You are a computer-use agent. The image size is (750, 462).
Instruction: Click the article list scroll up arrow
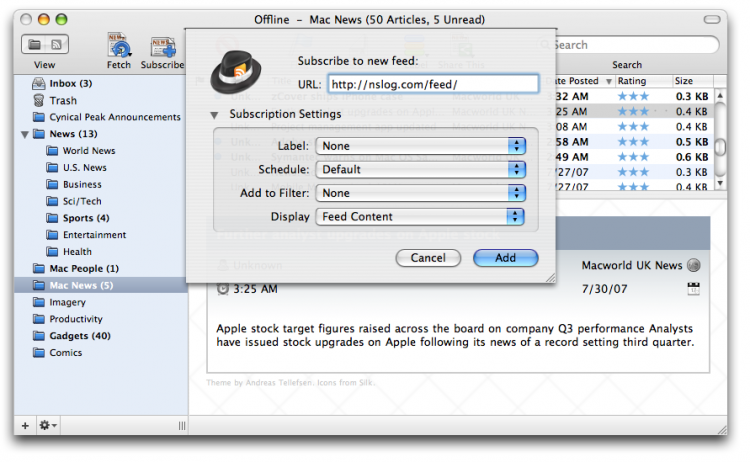coord(720,96)
